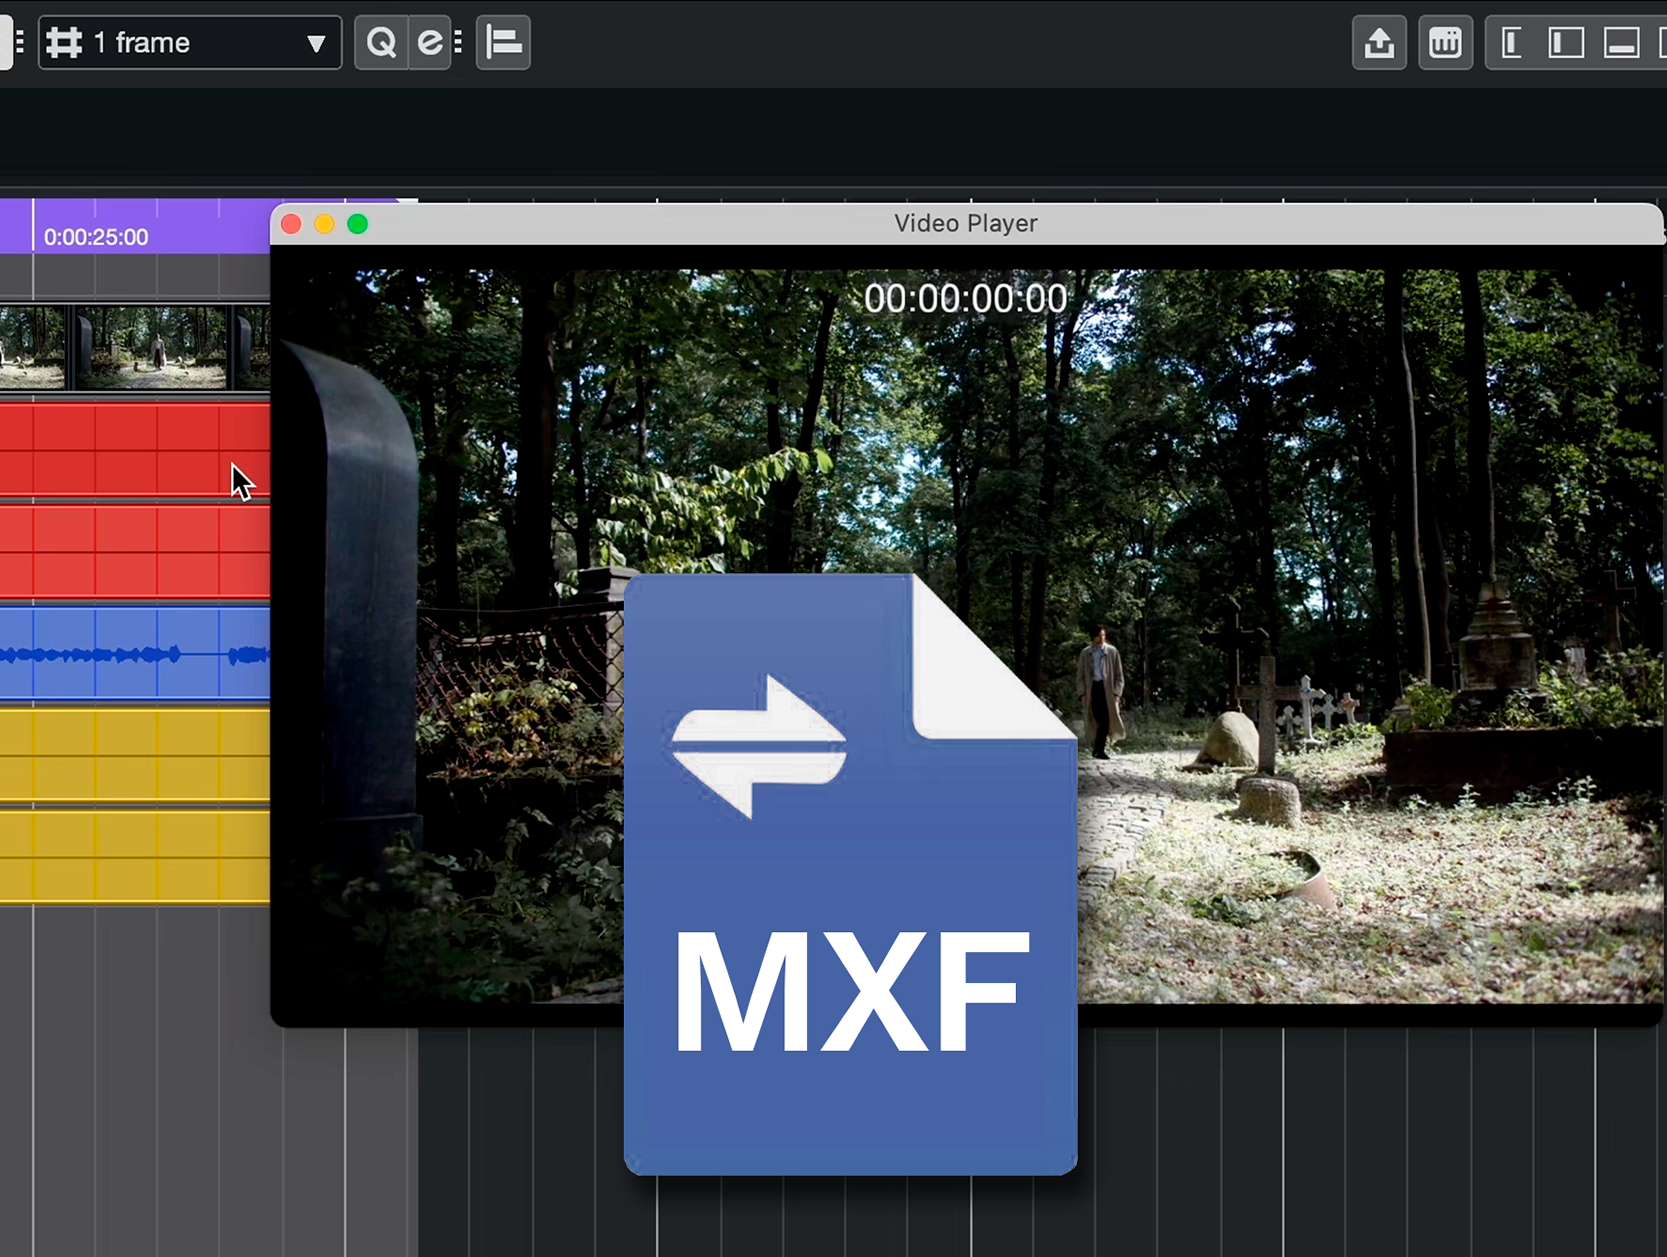This screenshot has width=1667, height=1257.
Task: Select the blue audio waveform clip
Action: 134,654
